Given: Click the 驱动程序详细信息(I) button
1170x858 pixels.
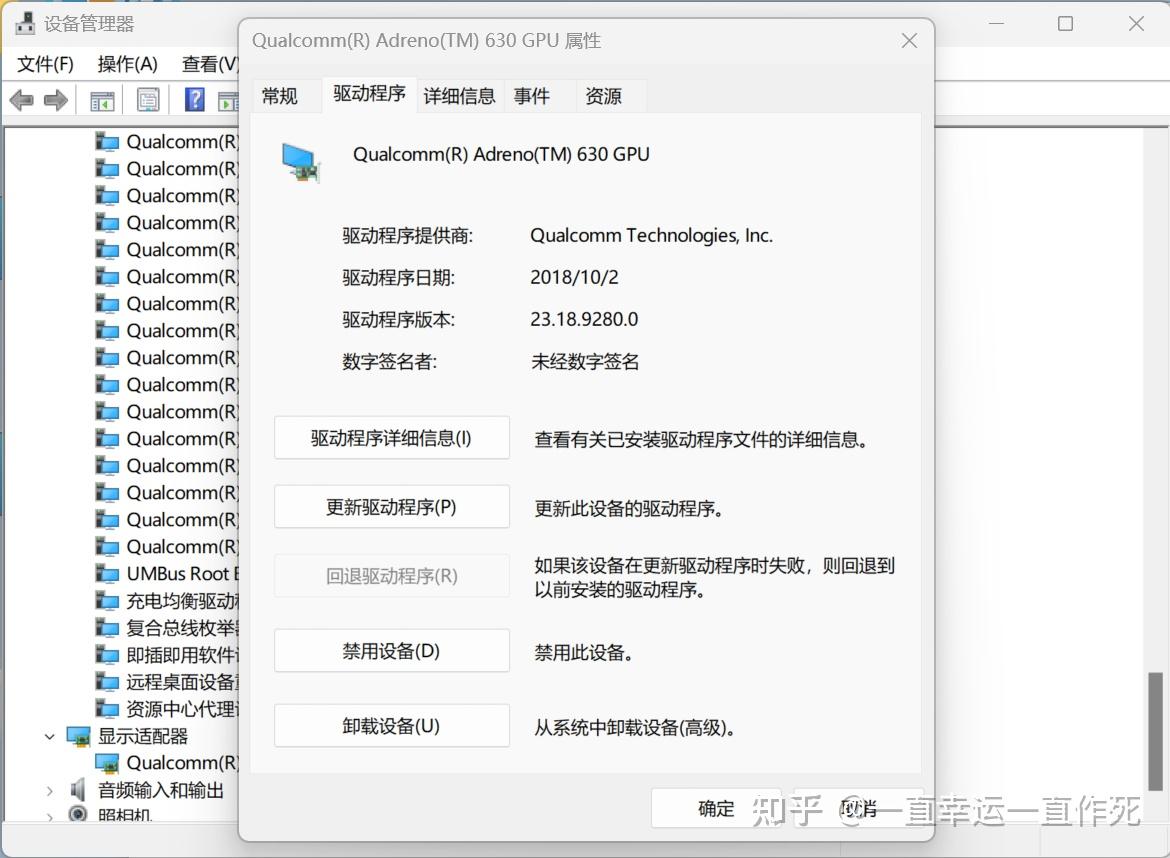Looking at the screenshot, I should [392, 438].
